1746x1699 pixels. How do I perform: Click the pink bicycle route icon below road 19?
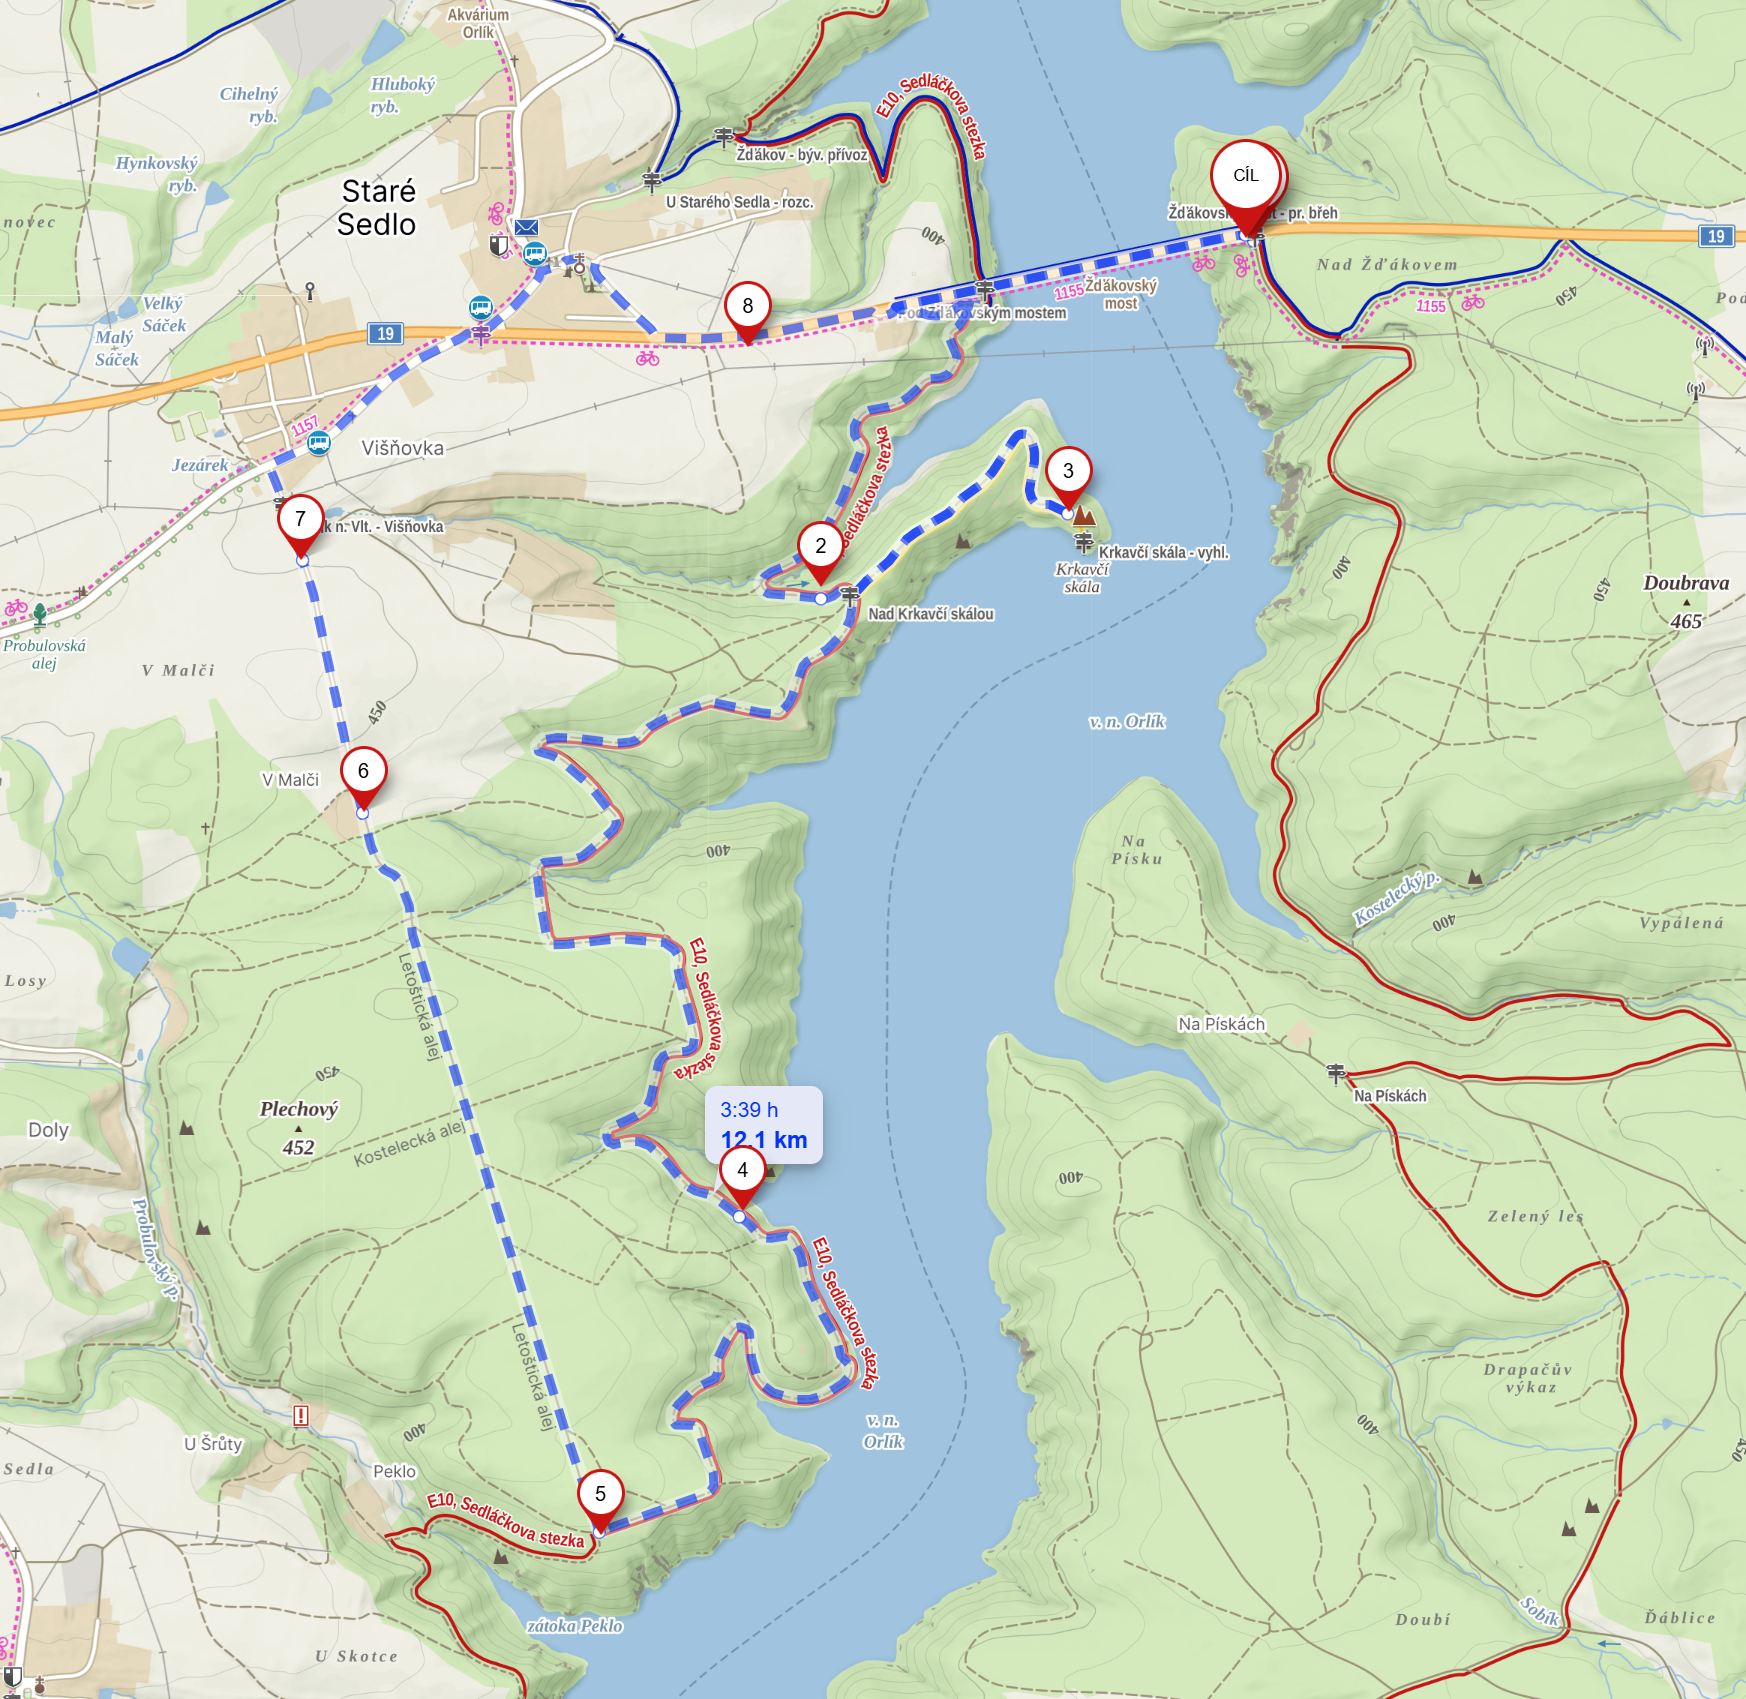tap(648, 358)
